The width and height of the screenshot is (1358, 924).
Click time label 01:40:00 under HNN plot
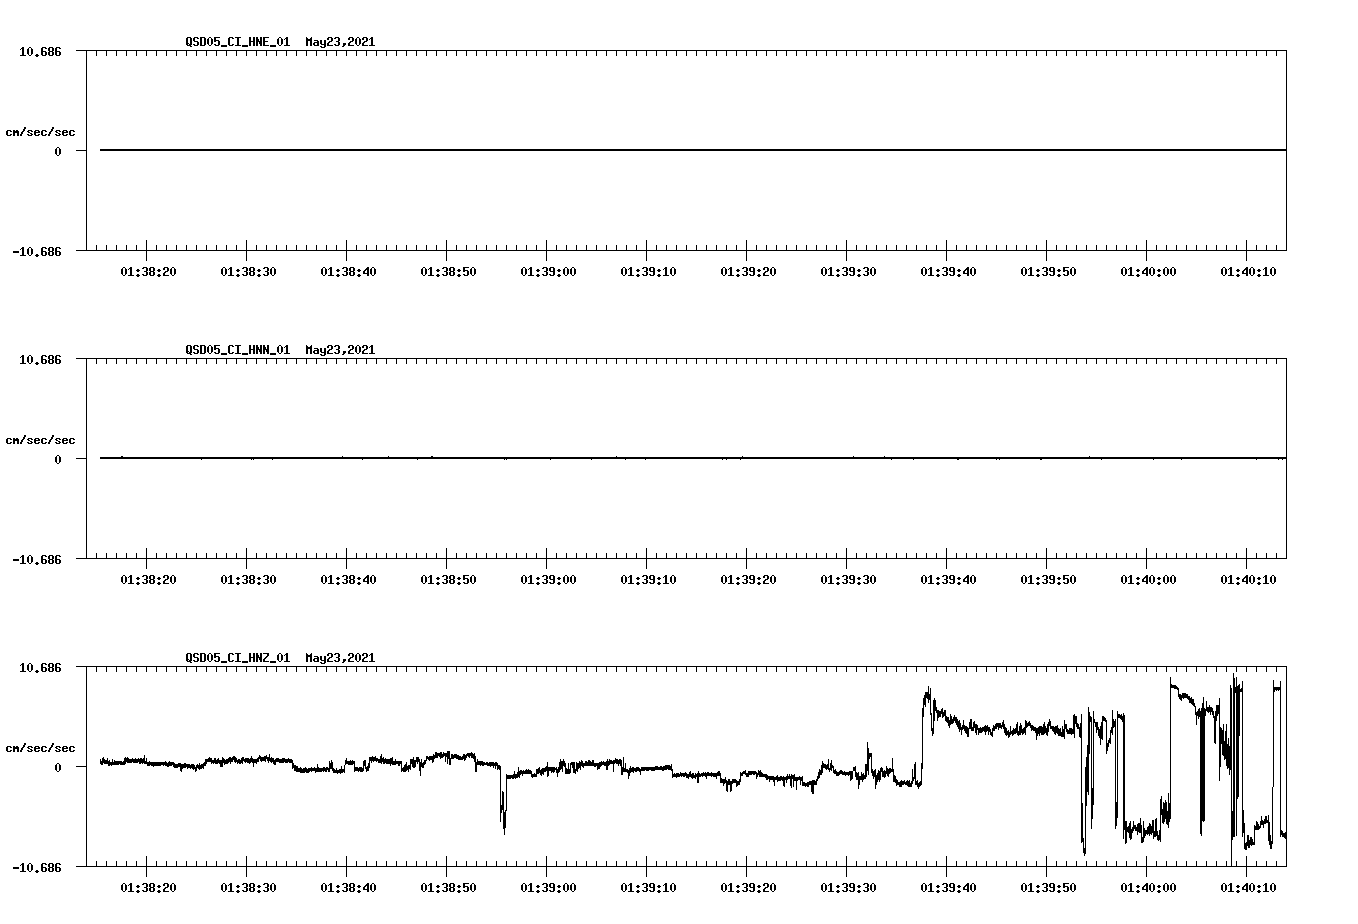coord(1148,580)
